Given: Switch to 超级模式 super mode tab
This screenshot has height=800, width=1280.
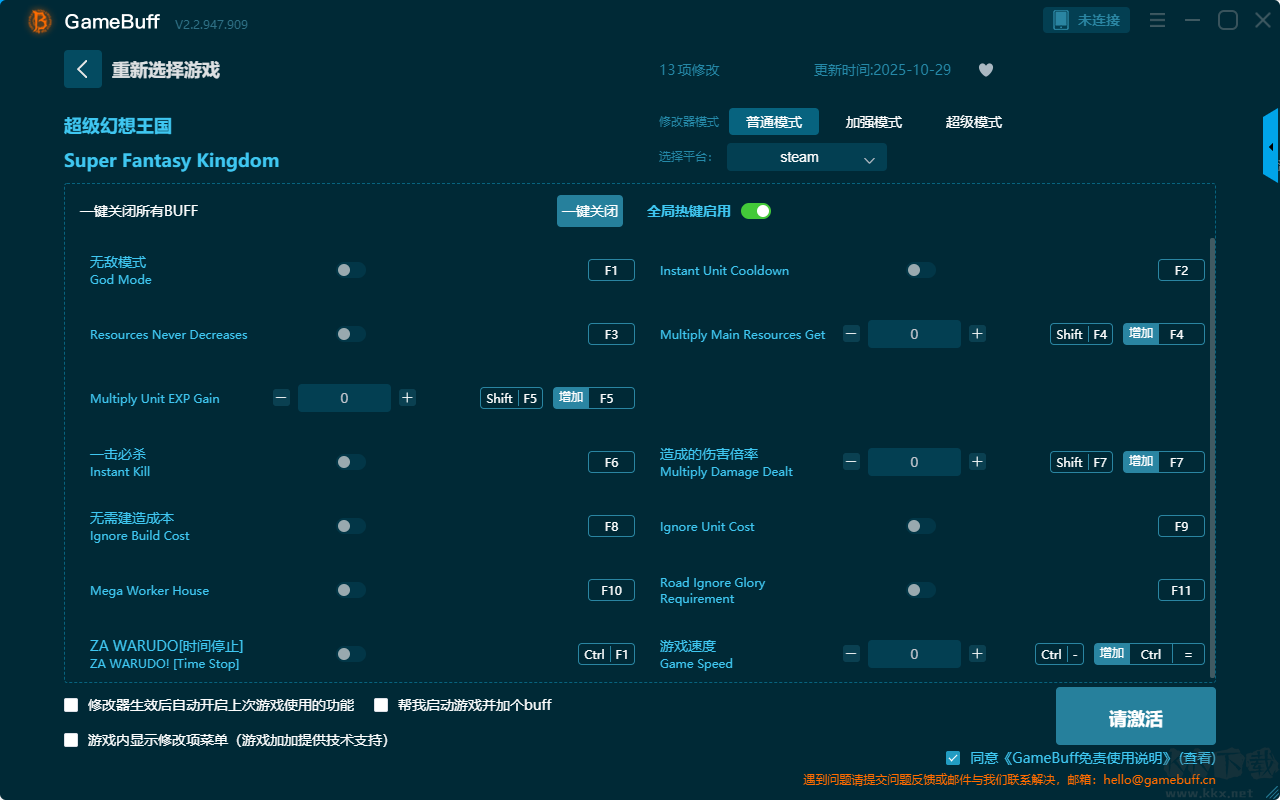Looking at the screenshot, I should pyautogui.click(x=973, y=122).
